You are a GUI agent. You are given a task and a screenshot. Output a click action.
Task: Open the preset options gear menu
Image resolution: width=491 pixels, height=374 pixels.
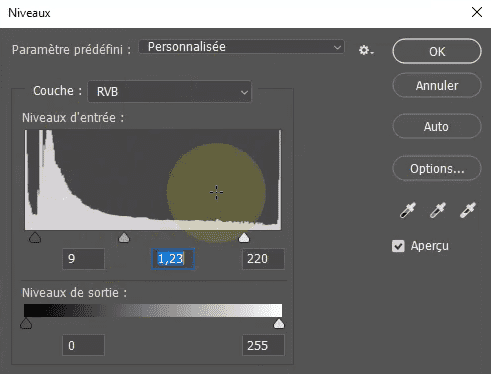click(x=366, y=50)
